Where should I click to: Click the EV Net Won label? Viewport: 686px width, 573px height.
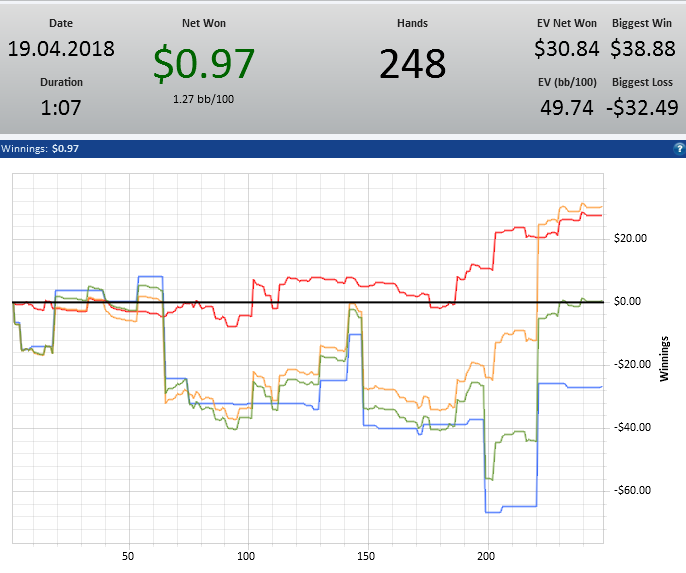click(567, 23)
